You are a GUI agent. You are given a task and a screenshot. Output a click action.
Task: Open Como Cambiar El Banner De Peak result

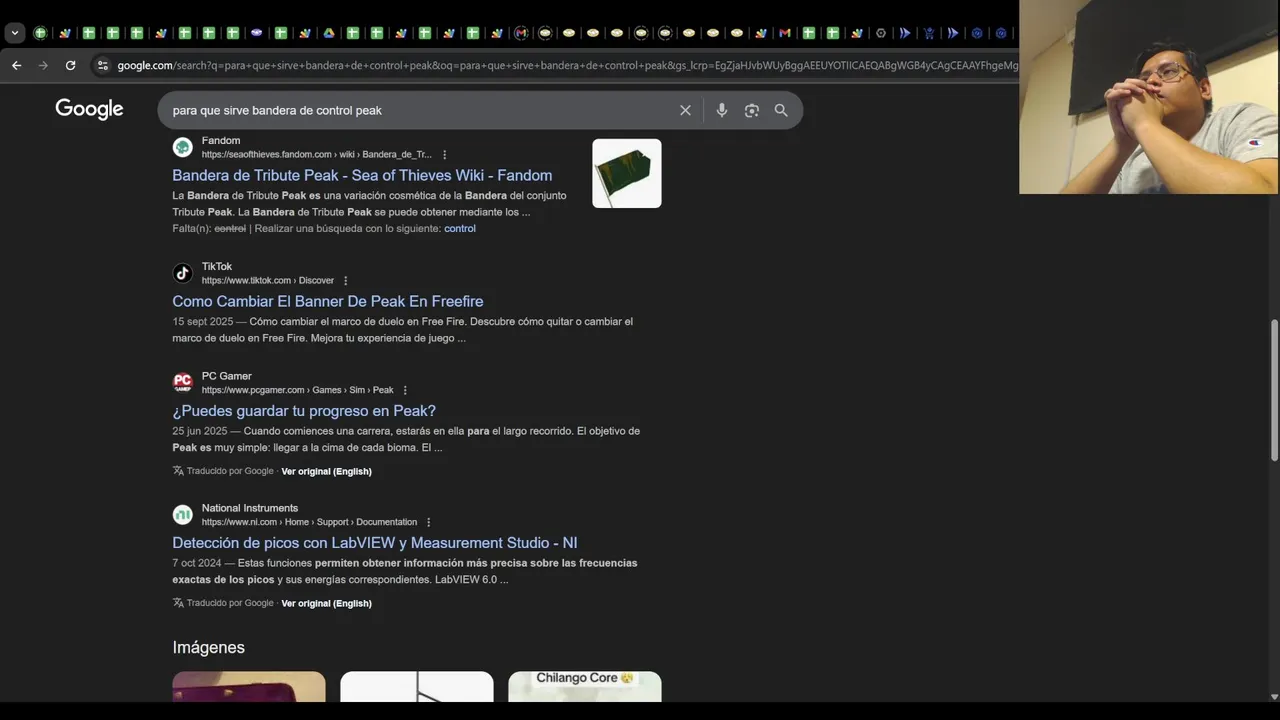click(328, 301)
